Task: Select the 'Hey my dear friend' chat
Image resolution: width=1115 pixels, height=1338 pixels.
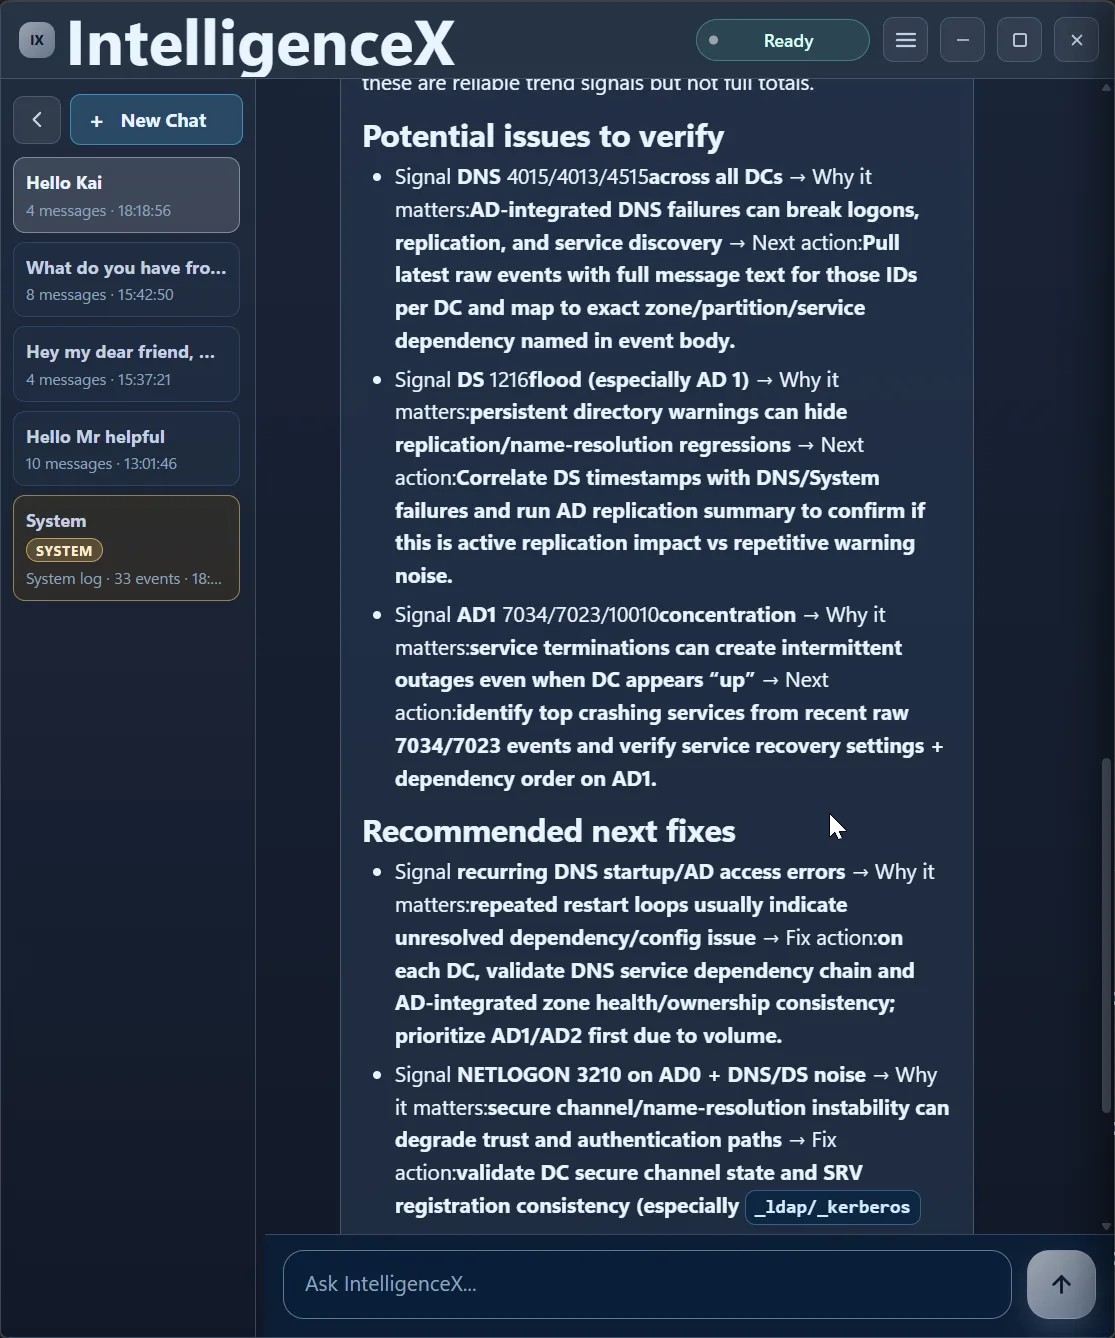Action: [x=126, y=364]
